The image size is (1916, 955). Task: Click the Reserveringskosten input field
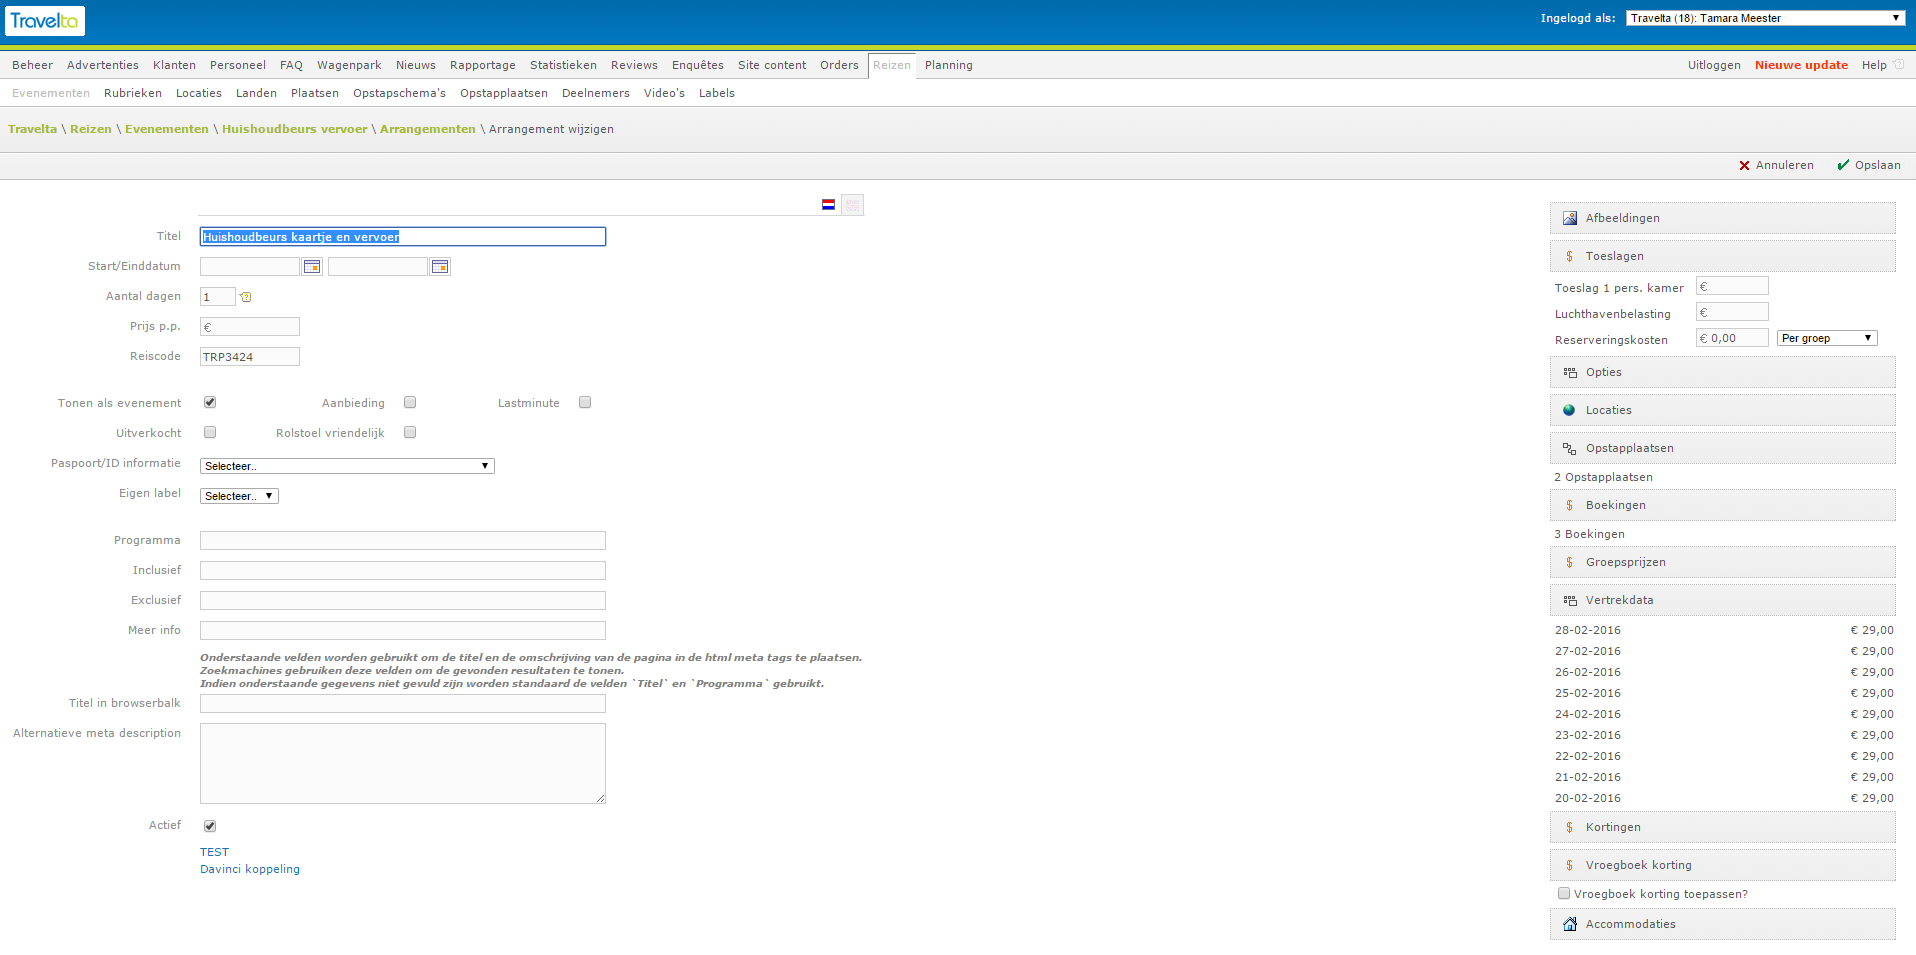(1732, 338)
